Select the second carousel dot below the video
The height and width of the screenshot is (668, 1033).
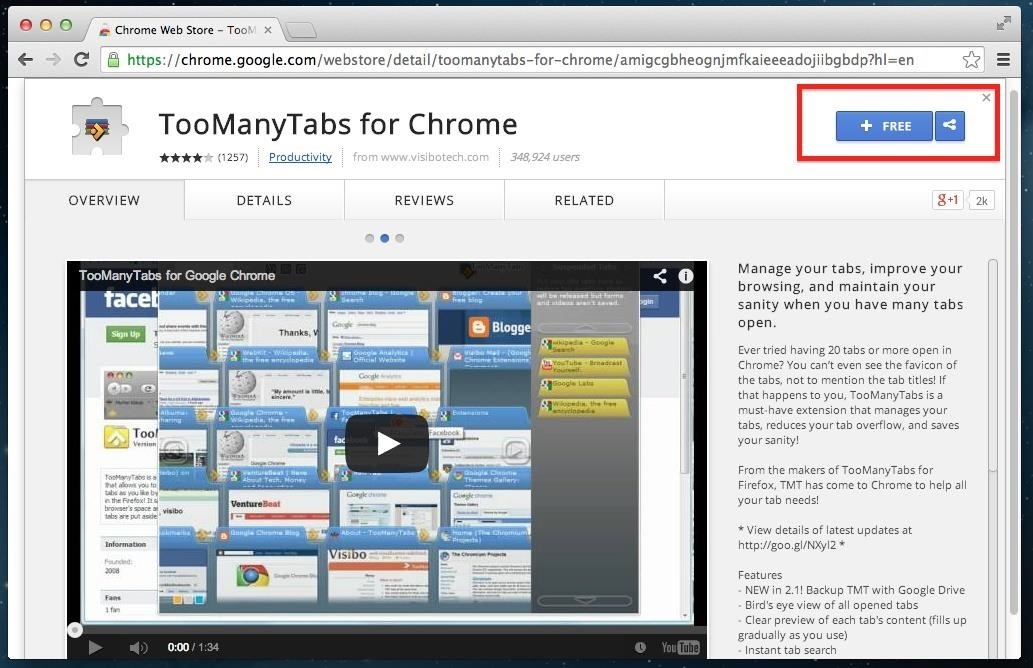pos(384,238)
